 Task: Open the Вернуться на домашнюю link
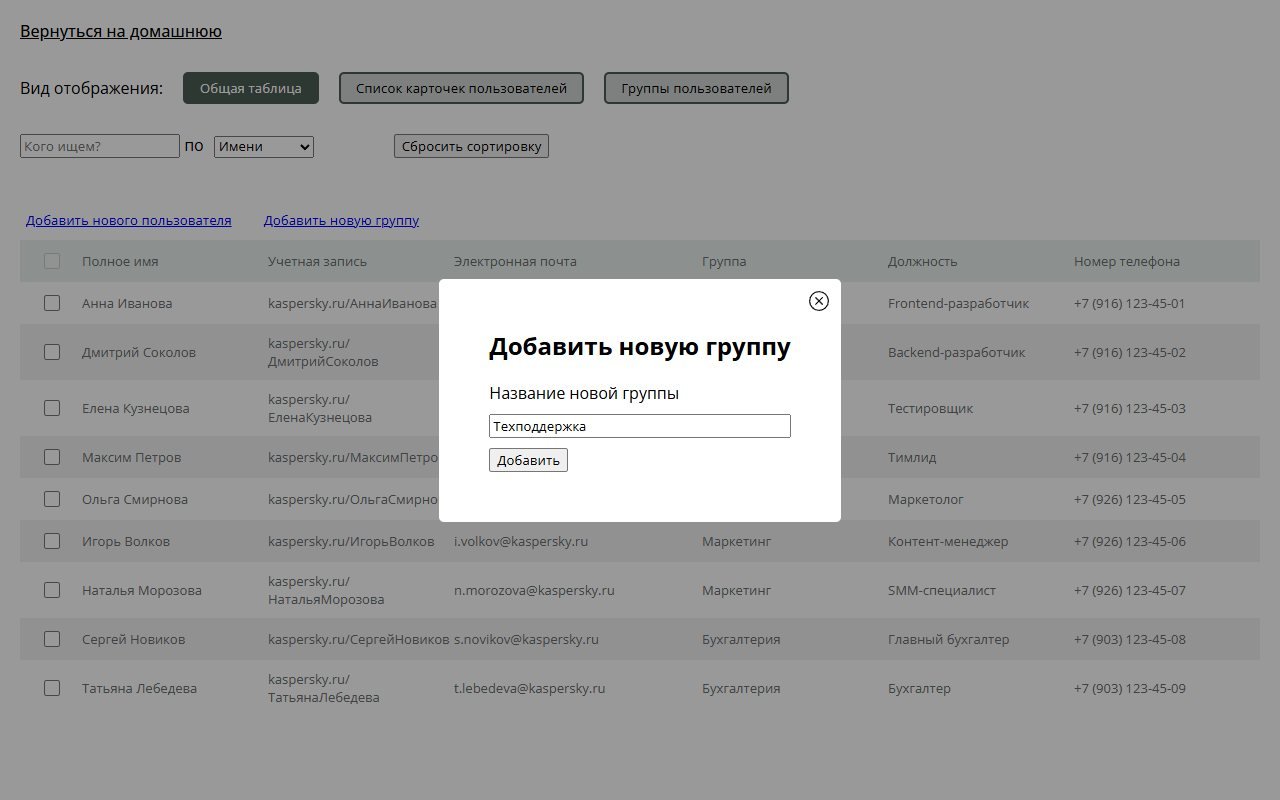pyautogui.click(x=121, y=31)
